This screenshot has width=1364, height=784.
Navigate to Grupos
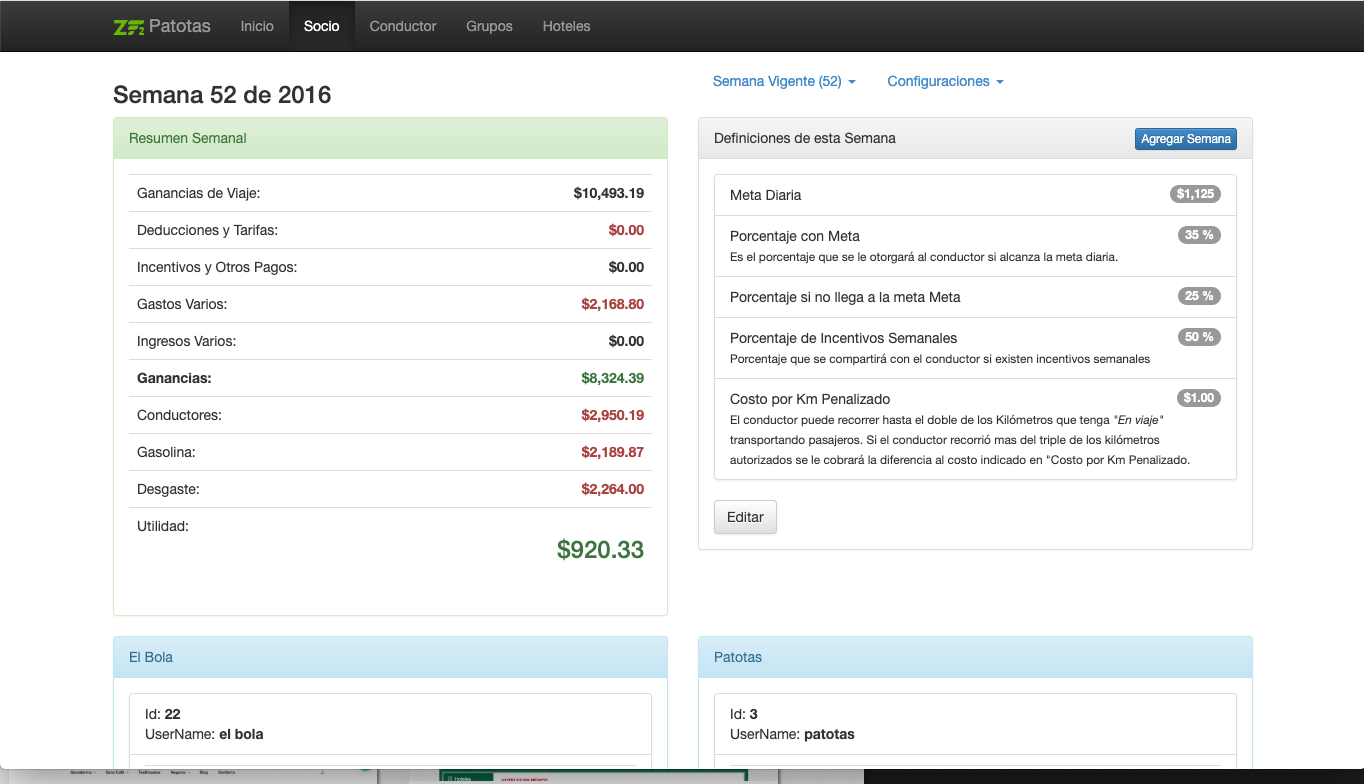[x=489, y=26]
